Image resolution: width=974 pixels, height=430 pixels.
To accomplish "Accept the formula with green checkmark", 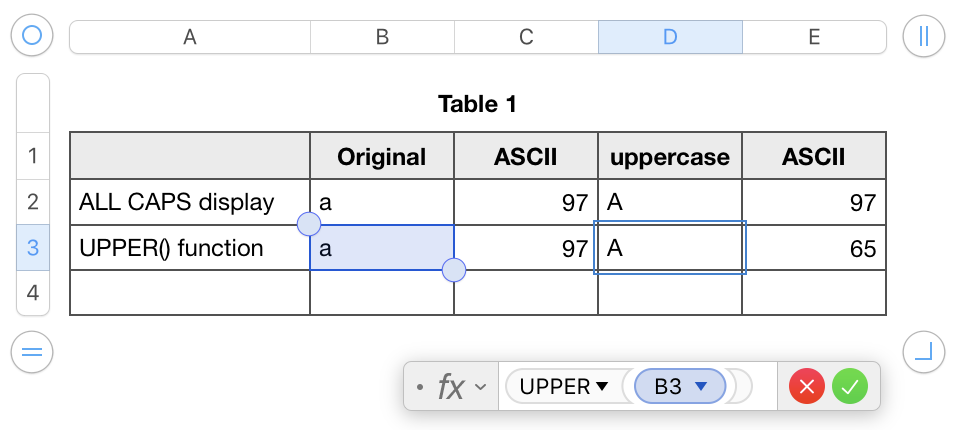I will coord(851,386).
